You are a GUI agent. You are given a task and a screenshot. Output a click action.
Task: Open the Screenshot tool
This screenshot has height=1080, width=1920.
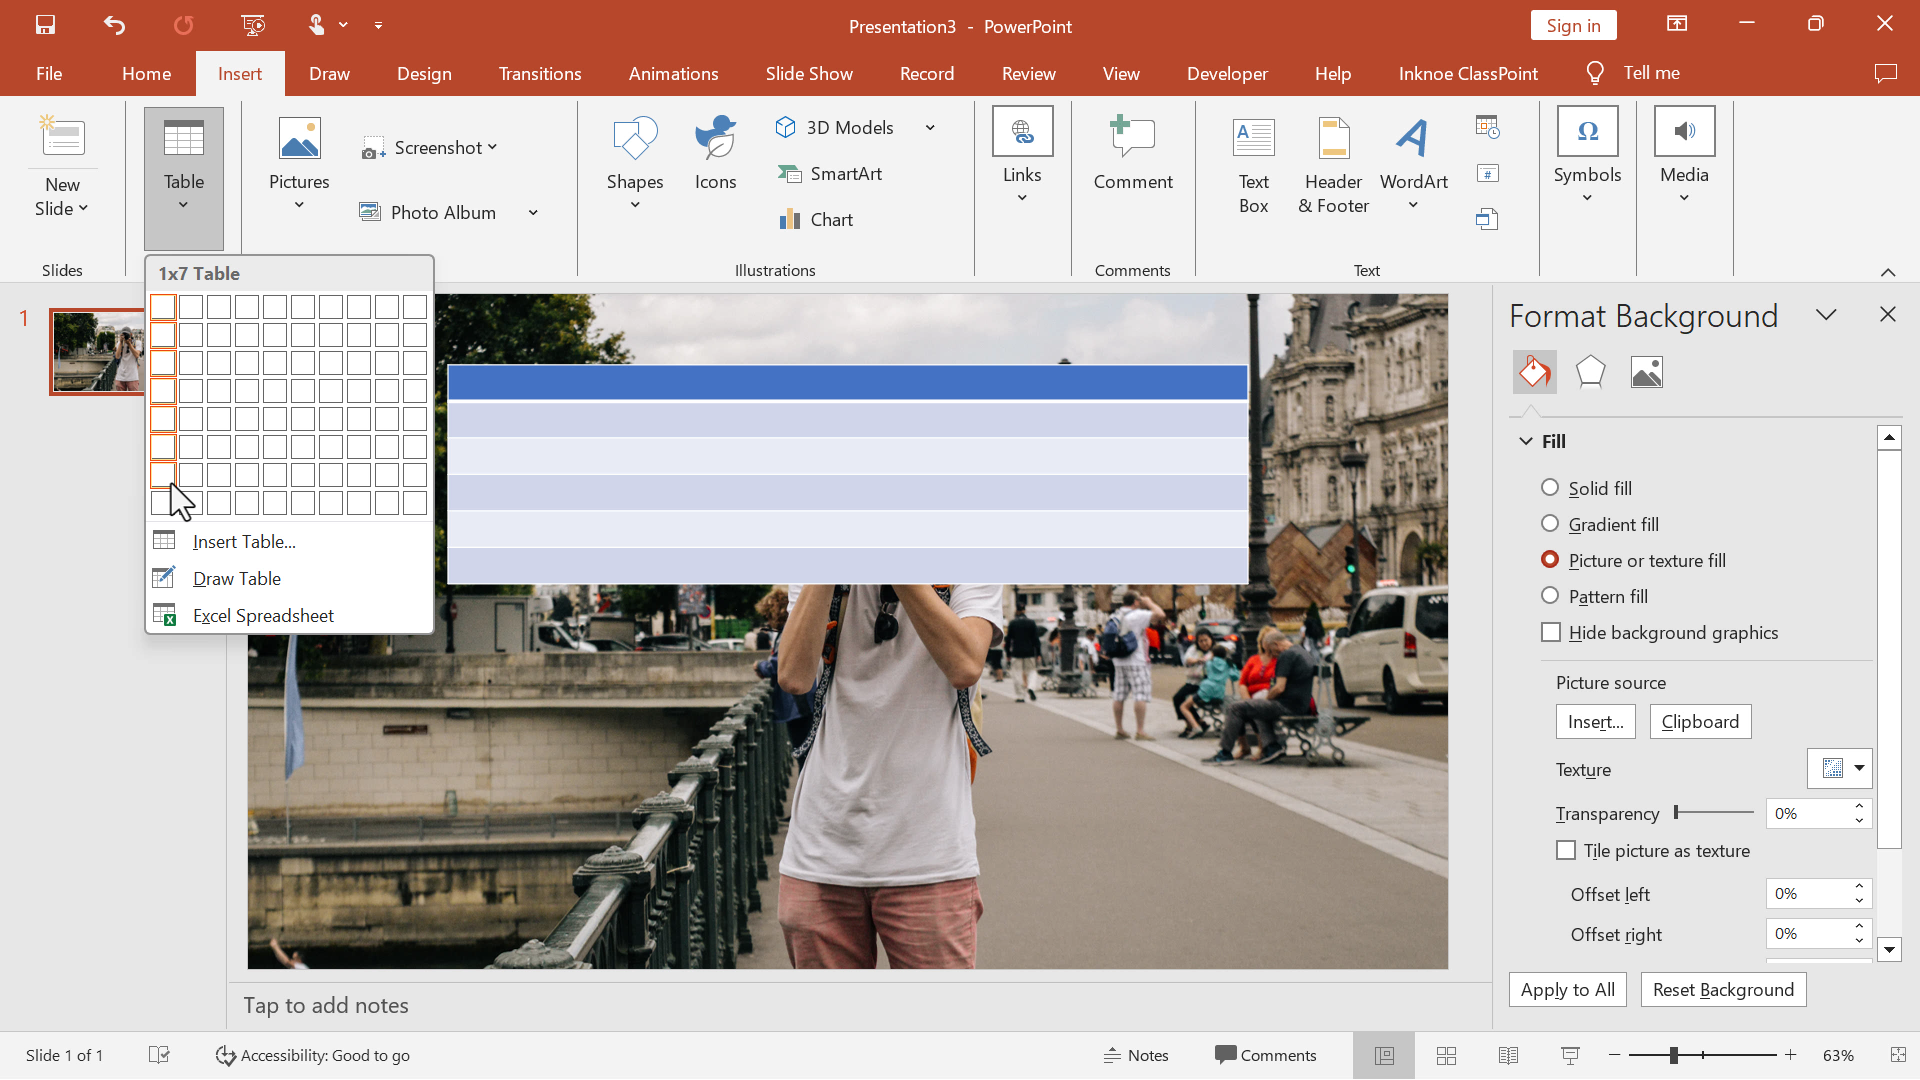[x=433, y=146]
